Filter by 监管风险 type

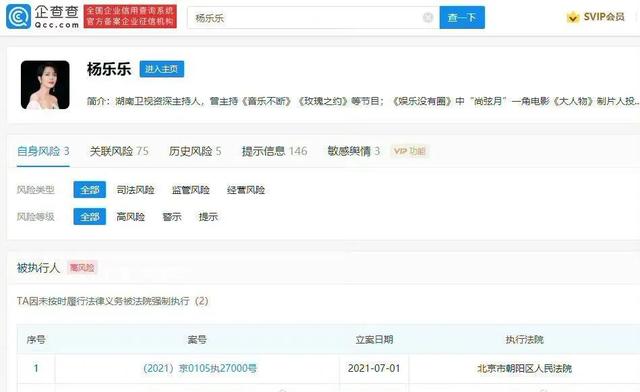(191, 190)
